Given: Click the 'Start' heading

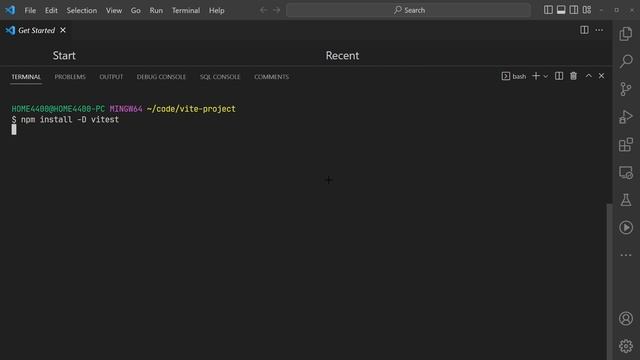Looking at the screenshot, I should [64, 56].
